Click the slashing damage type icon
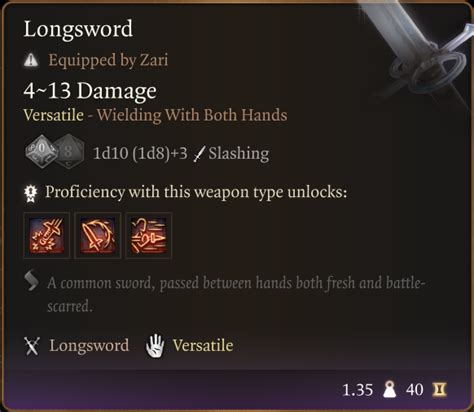 click(199, 155)
